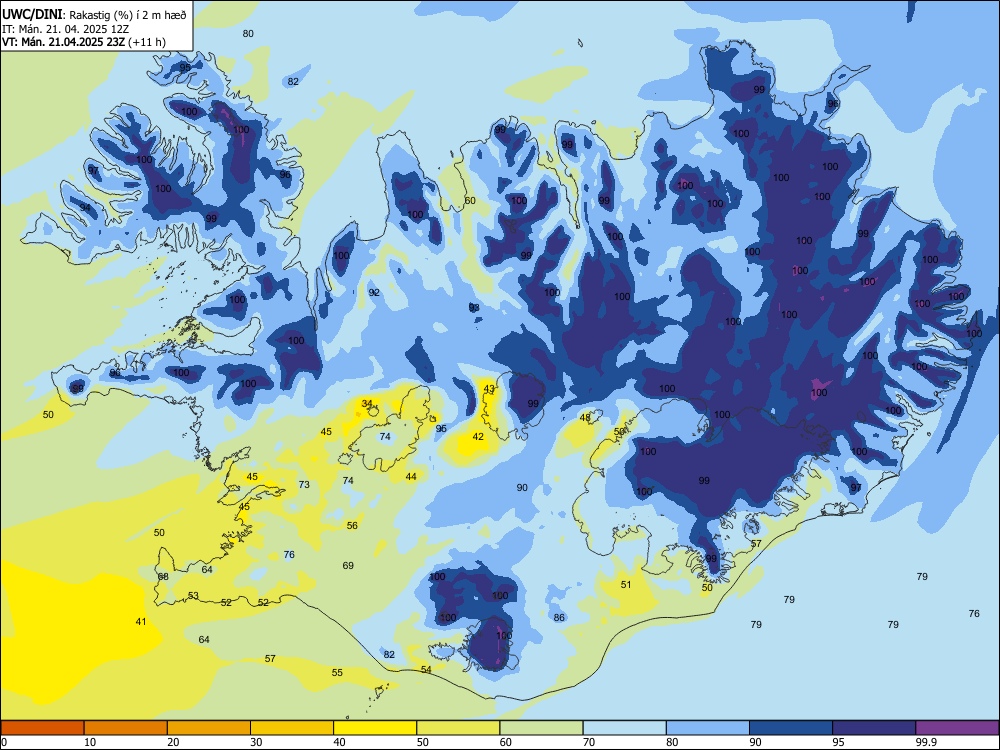Click the 80–90 medium blue legend swatch
This screenshot has width=1000, height=750.
point(708,728)
